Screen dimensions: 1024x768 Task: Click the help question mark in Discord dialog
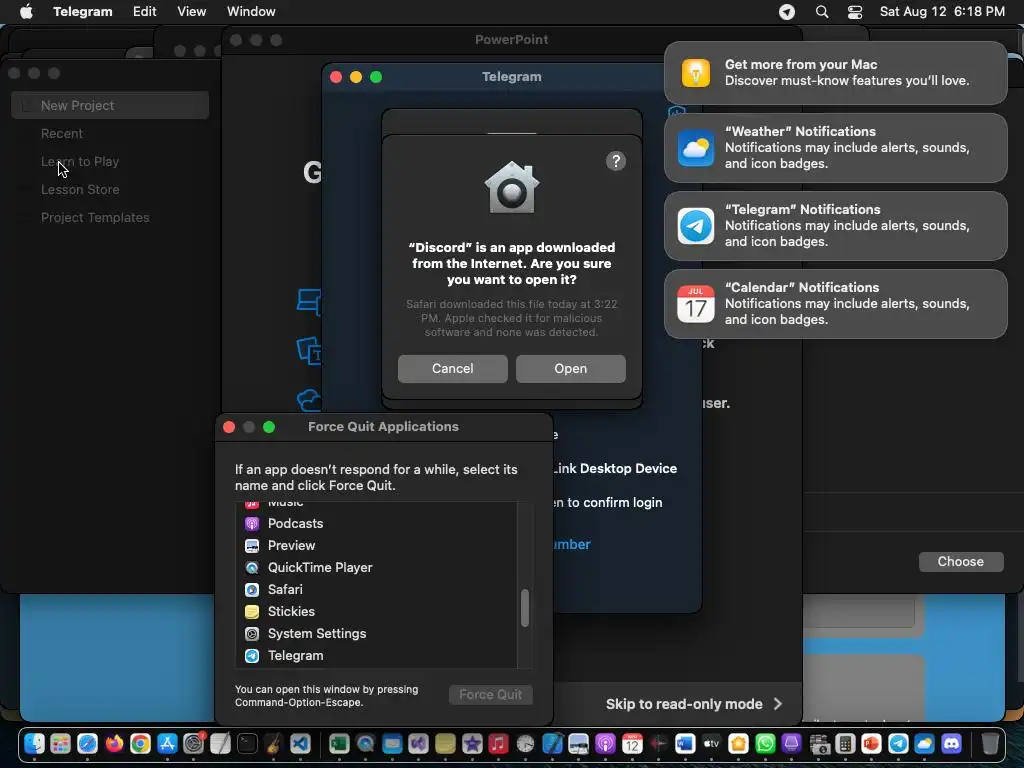click(616, 161)
